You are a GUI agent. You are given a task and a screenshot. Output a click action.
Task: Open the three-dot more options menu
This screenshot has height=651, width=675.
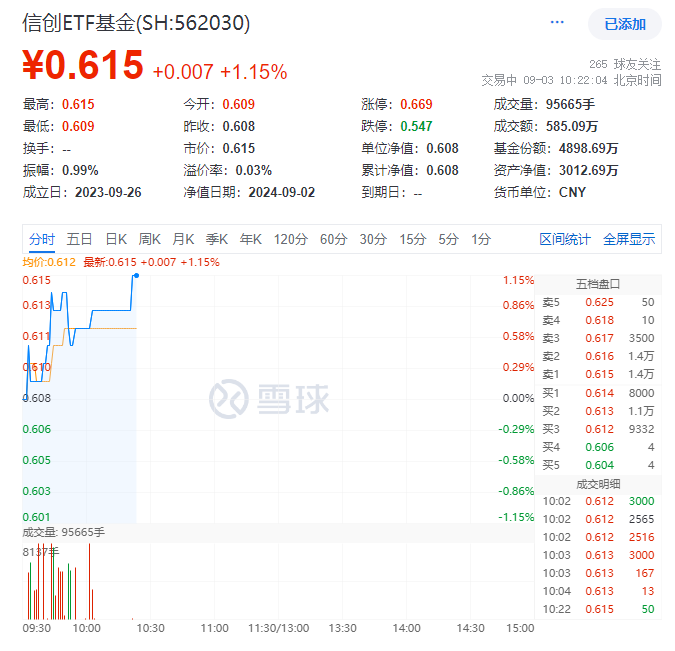pyautogui.click(x=557, y=22)
